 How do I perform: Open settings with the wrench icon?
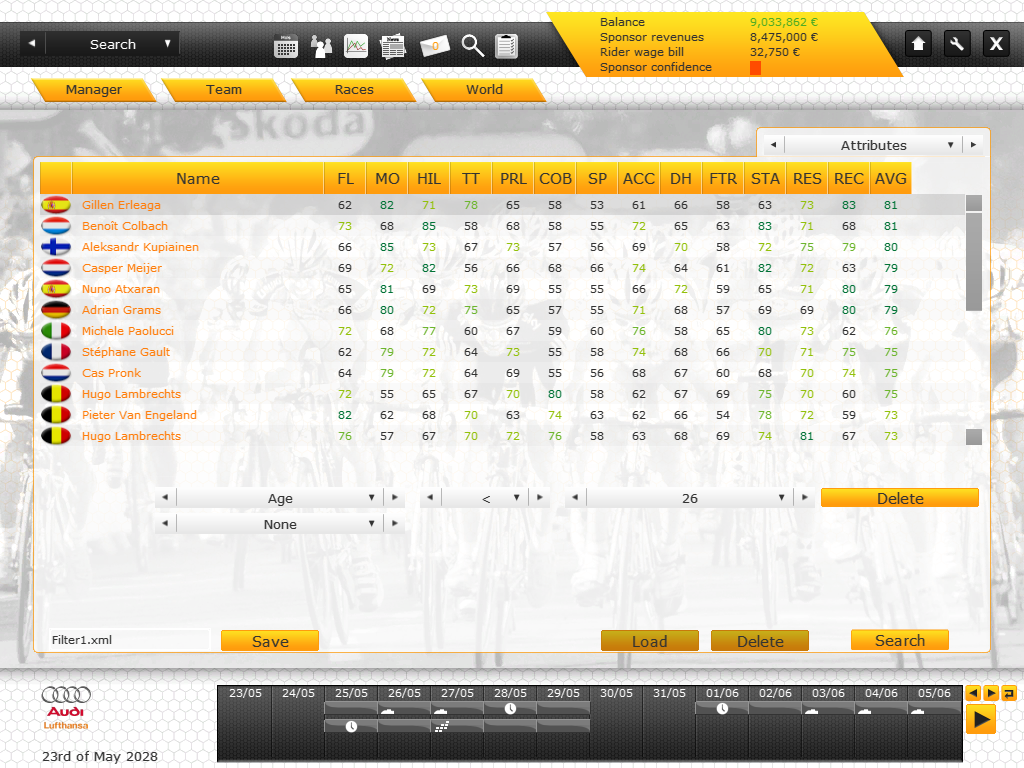tap(957, 43)
